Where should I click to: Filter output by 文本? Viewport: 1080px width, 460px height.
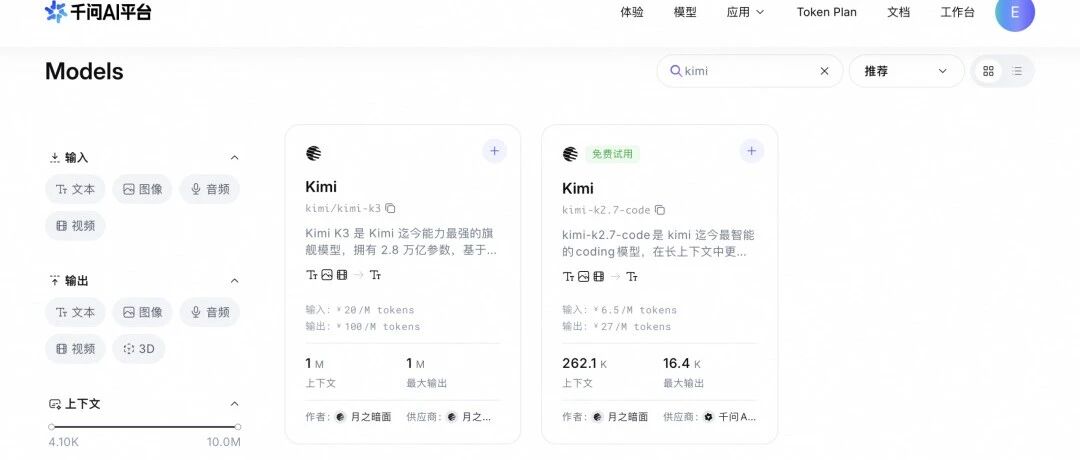click(75, 312)
